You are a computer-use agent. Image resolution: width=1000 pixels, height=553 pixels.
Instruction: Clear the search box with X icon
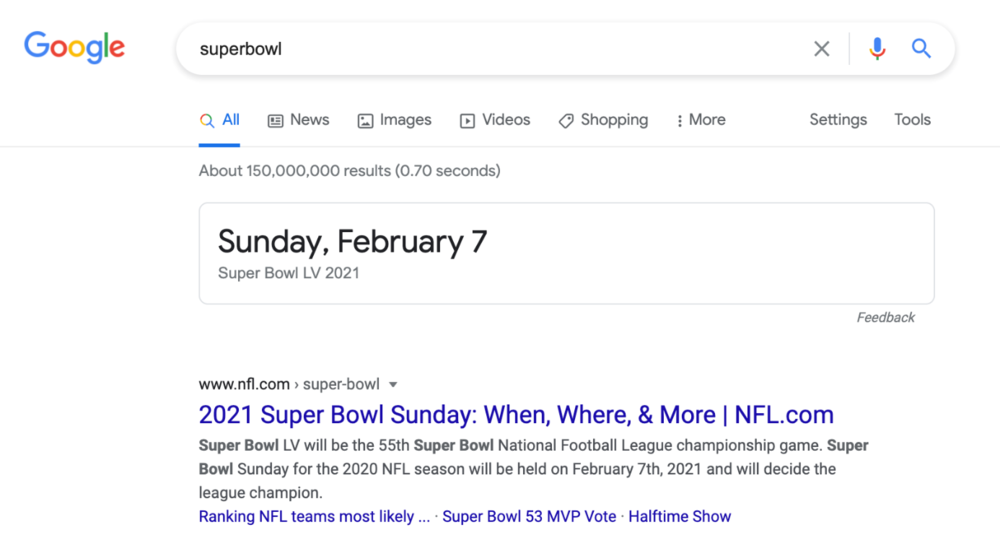click(821, 48)
